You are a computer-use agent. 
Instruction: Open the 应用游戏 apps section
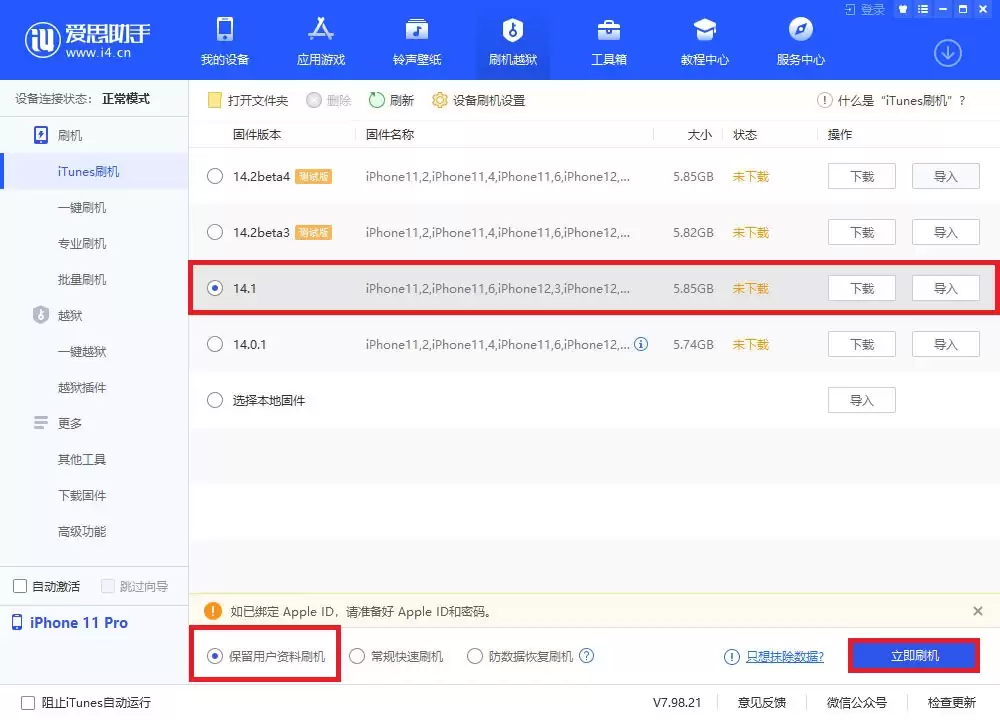coord(321,41)
